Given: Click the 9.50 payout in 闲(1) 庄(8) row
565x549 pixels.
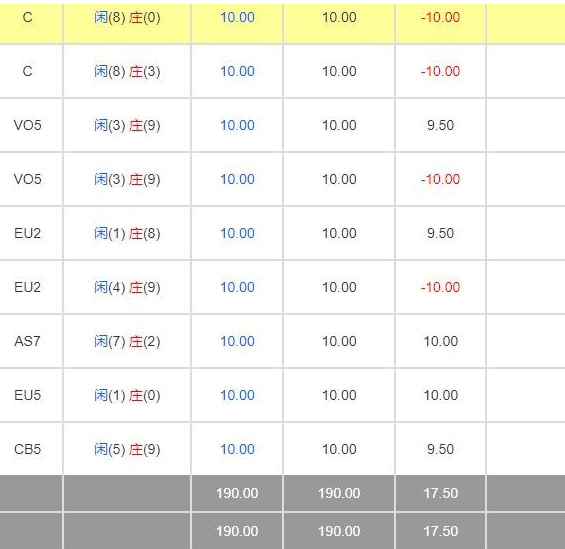Looking at the screenshot, I should click(x=440, y=233).
